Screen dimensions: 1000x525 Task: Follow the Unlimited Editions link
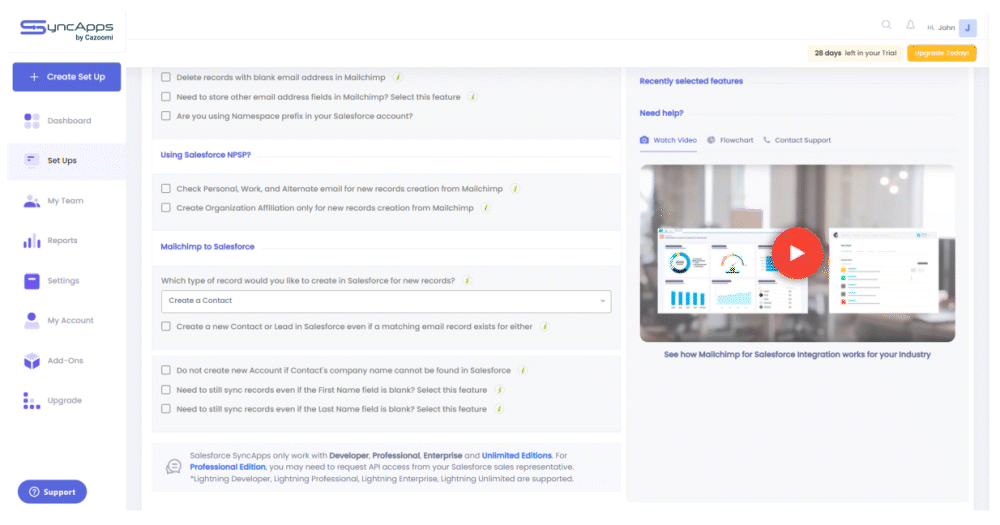(x=517, y=455)
